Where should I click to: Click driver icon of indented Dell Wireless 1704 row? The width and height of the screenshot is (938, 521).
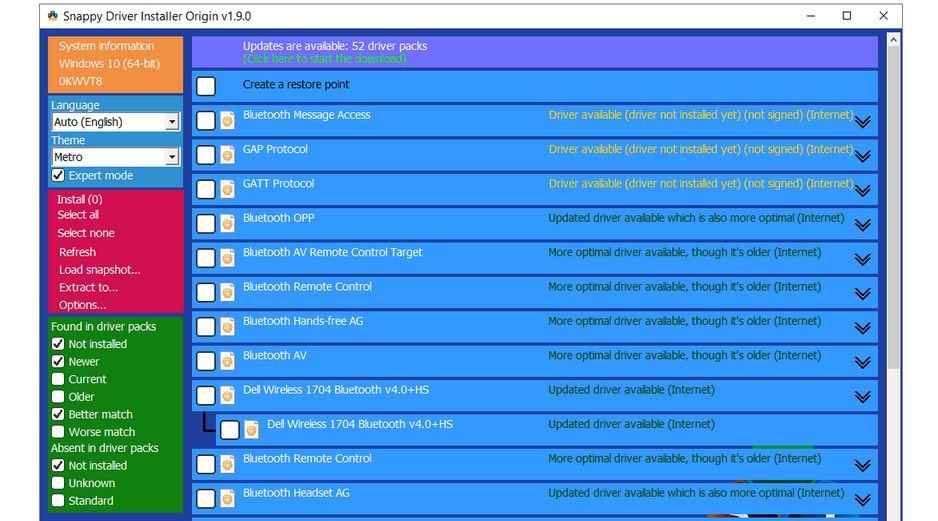tap(251, 429)
